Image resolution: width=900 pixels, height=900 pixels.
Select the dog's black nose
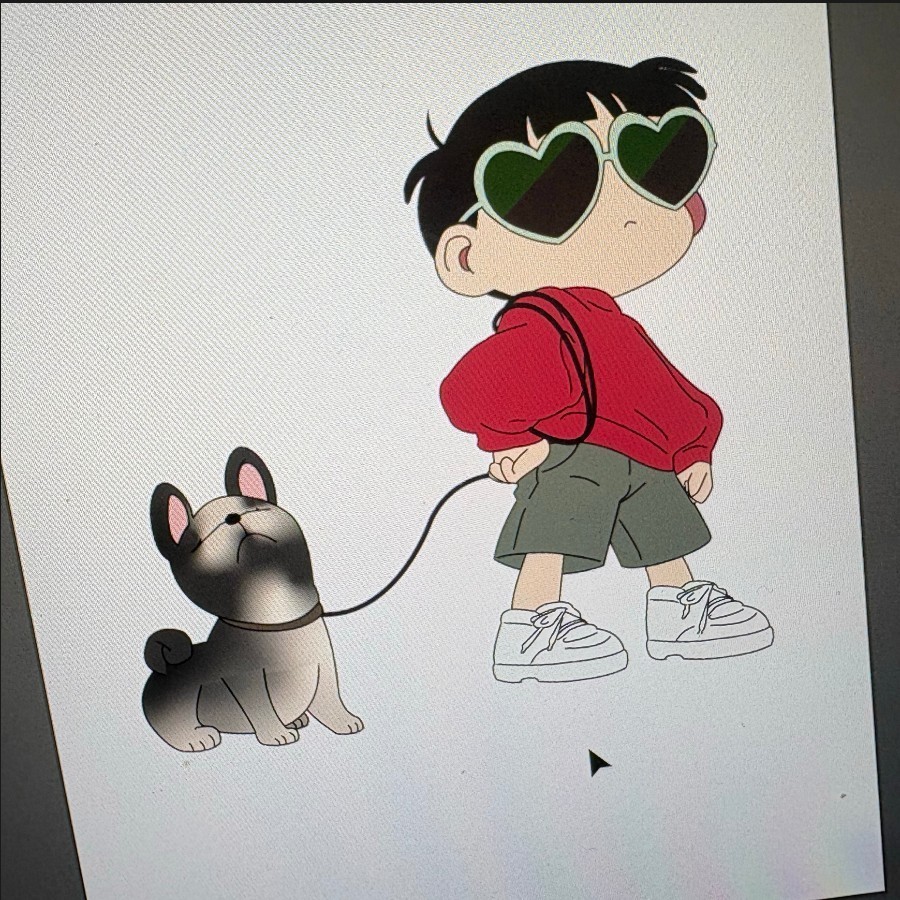pyautogui.click(x=232, y=519)
